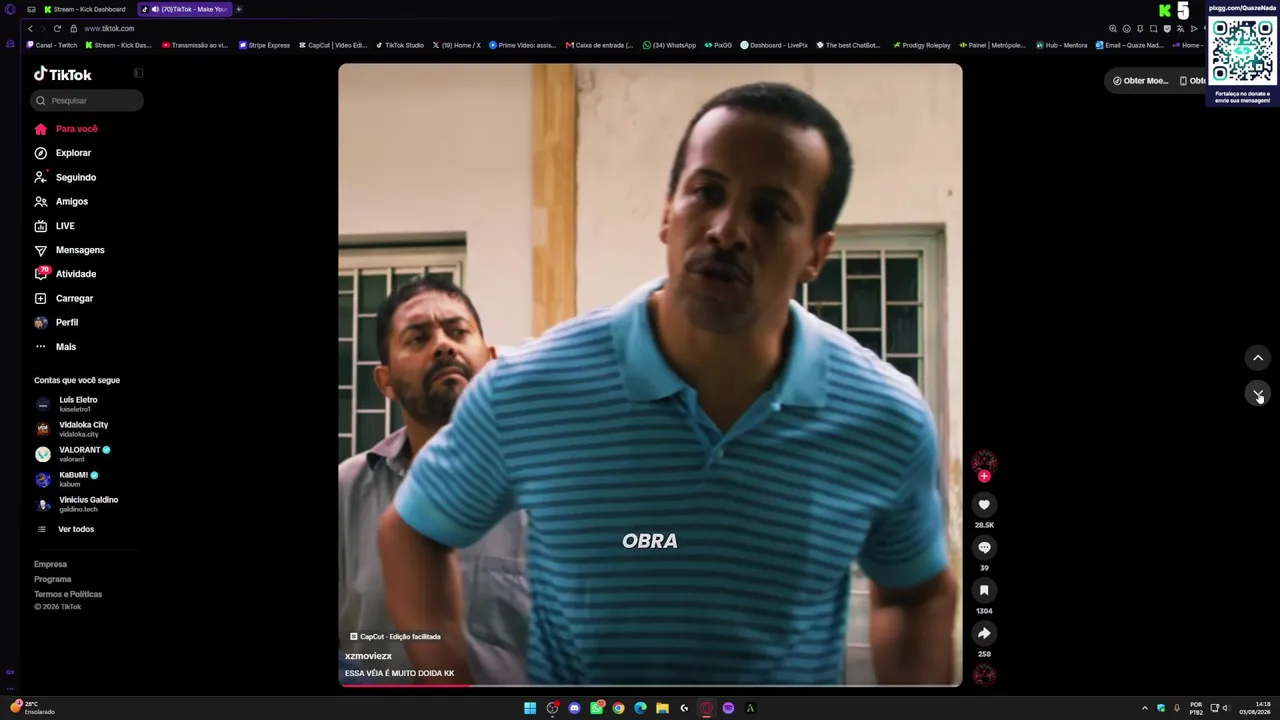This screenshot has width=1280, height=720.
Task: Like the video with the heart icon
Action: tap(984, 505)
